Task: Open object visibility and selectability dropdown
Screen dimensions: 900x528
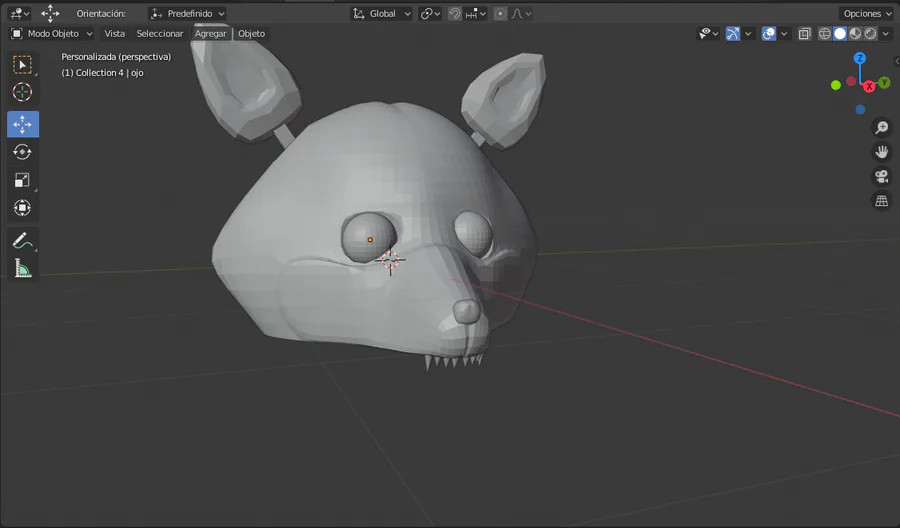Action: coord(708,34)
